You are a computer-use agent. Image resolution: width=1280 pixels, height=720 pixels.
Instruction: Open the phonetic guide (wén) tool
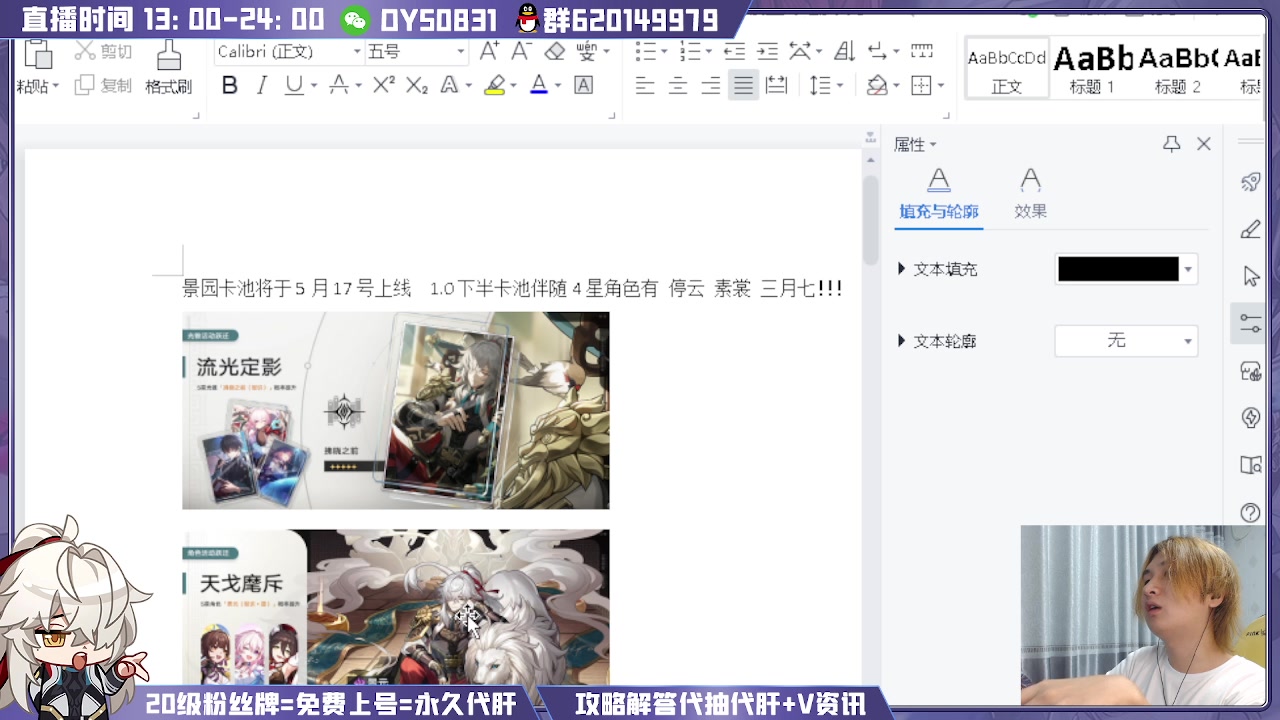click(586, 52)
